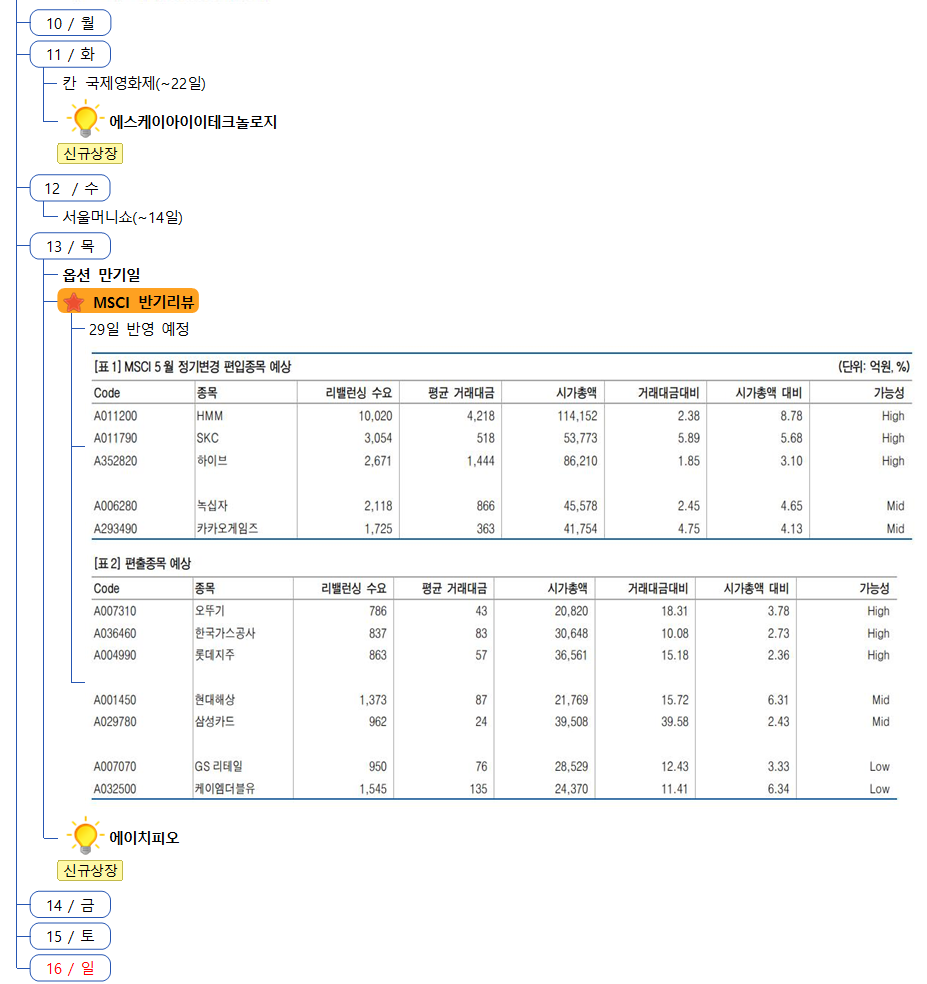Click 평균 거래대금 value 1,444 for 하이브
927x984 pixels.
[x=481, y=461]
